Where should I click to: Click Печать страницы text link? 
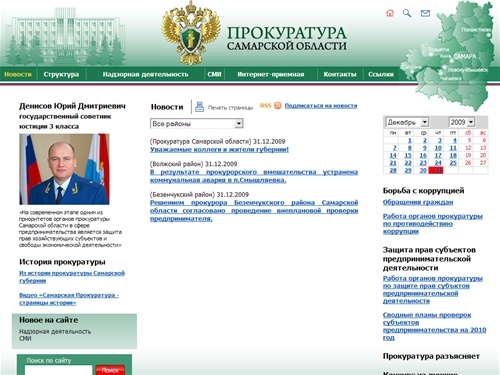[x=230, y=108]
